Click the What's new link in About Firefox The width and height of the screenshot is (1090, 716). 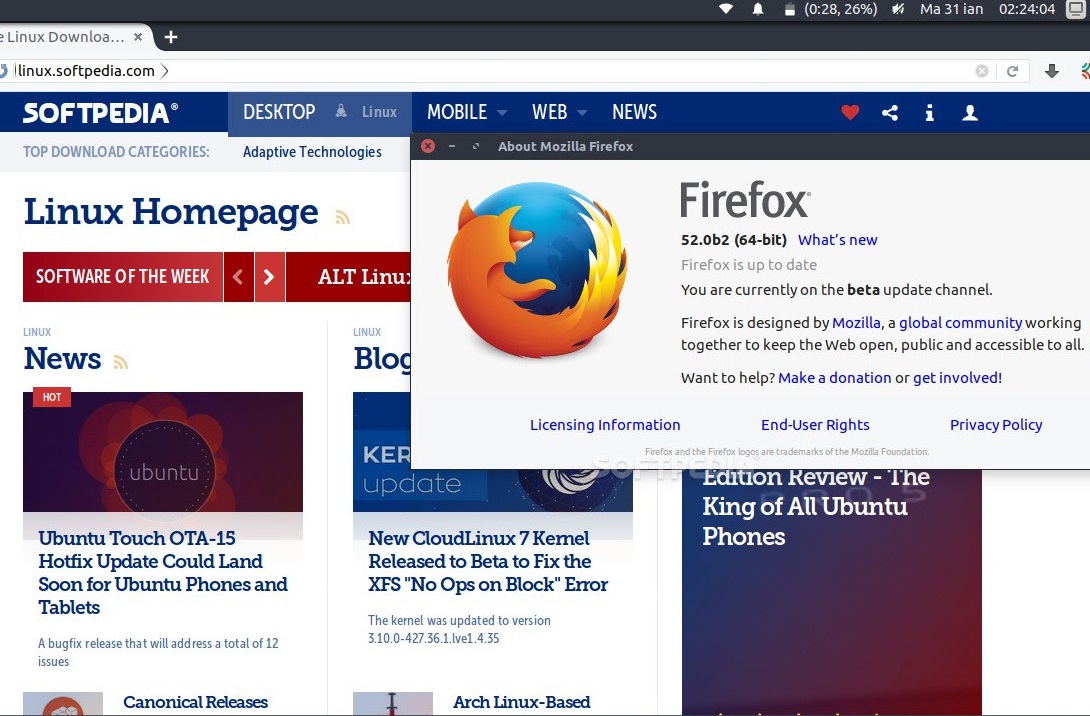pos(838,240)
